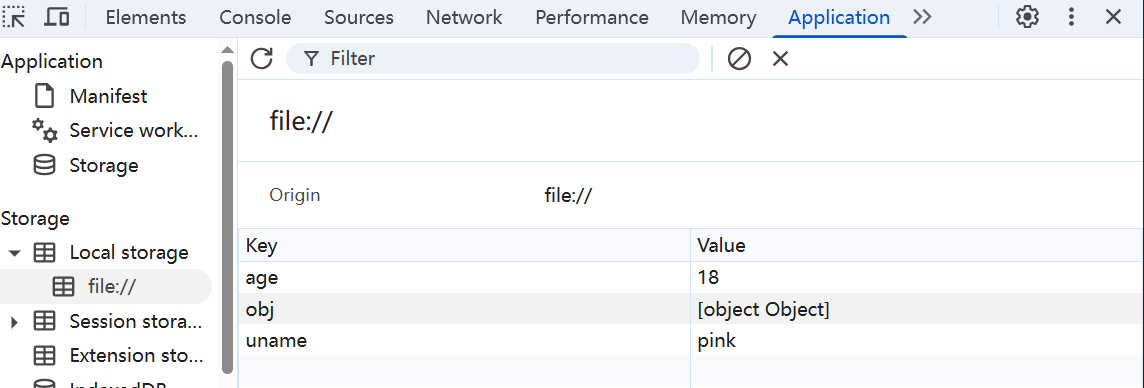This screenshot has height=388, width=1144.
Task: Collapse the Local storage tree node
Action: (15, 253)
